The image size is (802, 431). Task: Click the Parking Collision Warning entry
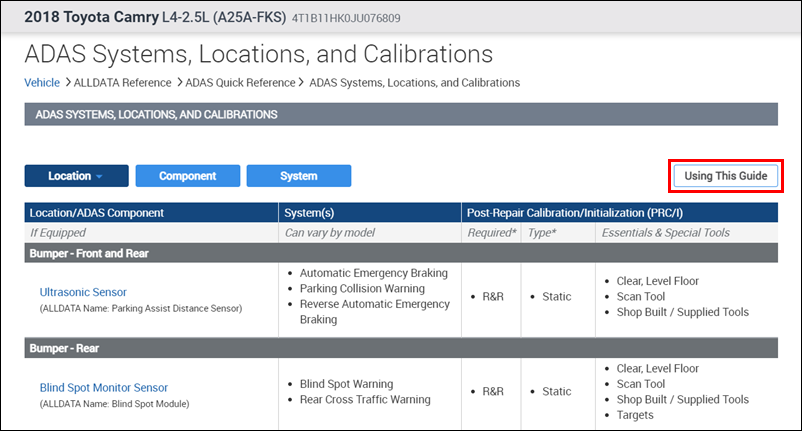click(x=362, y=288)
